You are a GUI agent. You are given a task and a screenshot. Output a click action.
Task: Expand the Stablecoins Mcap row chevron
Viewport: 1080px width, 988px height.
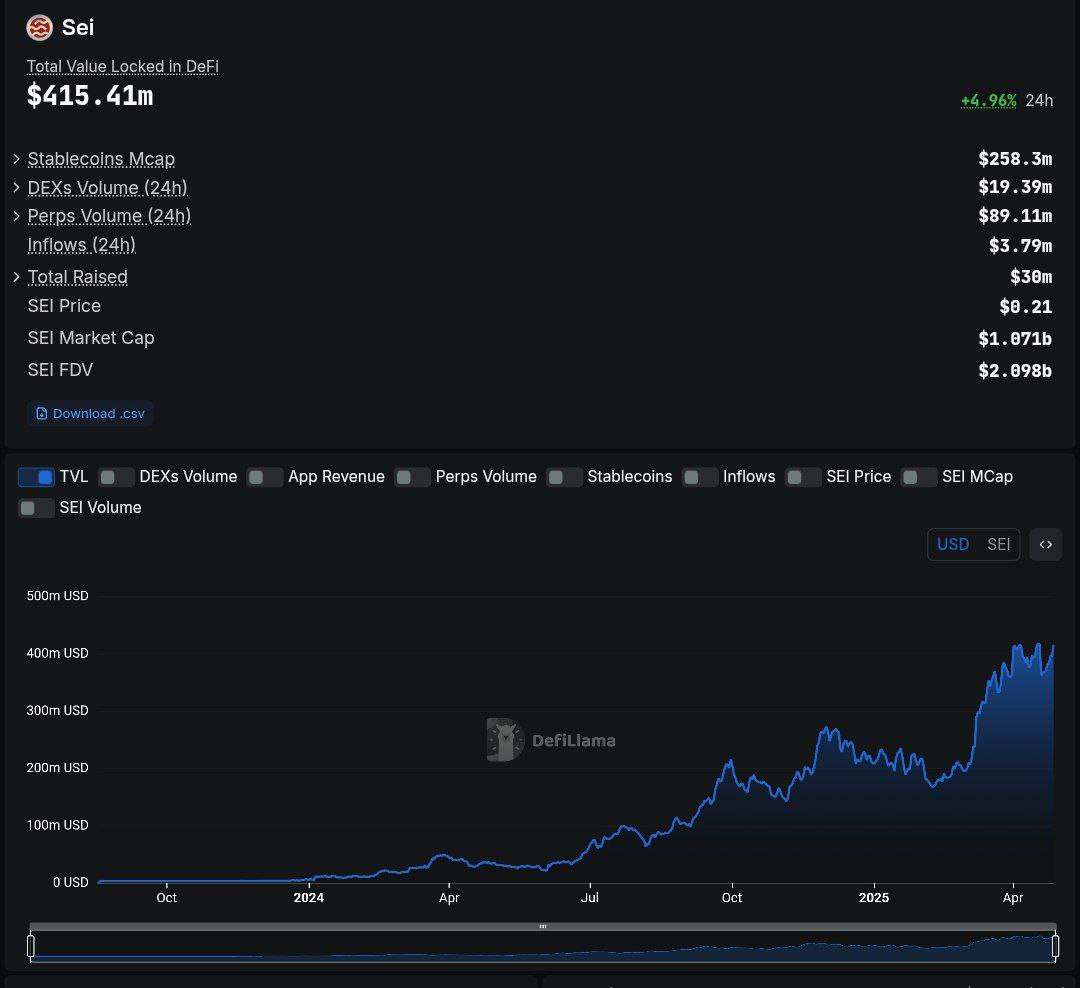tap(17, 158)
